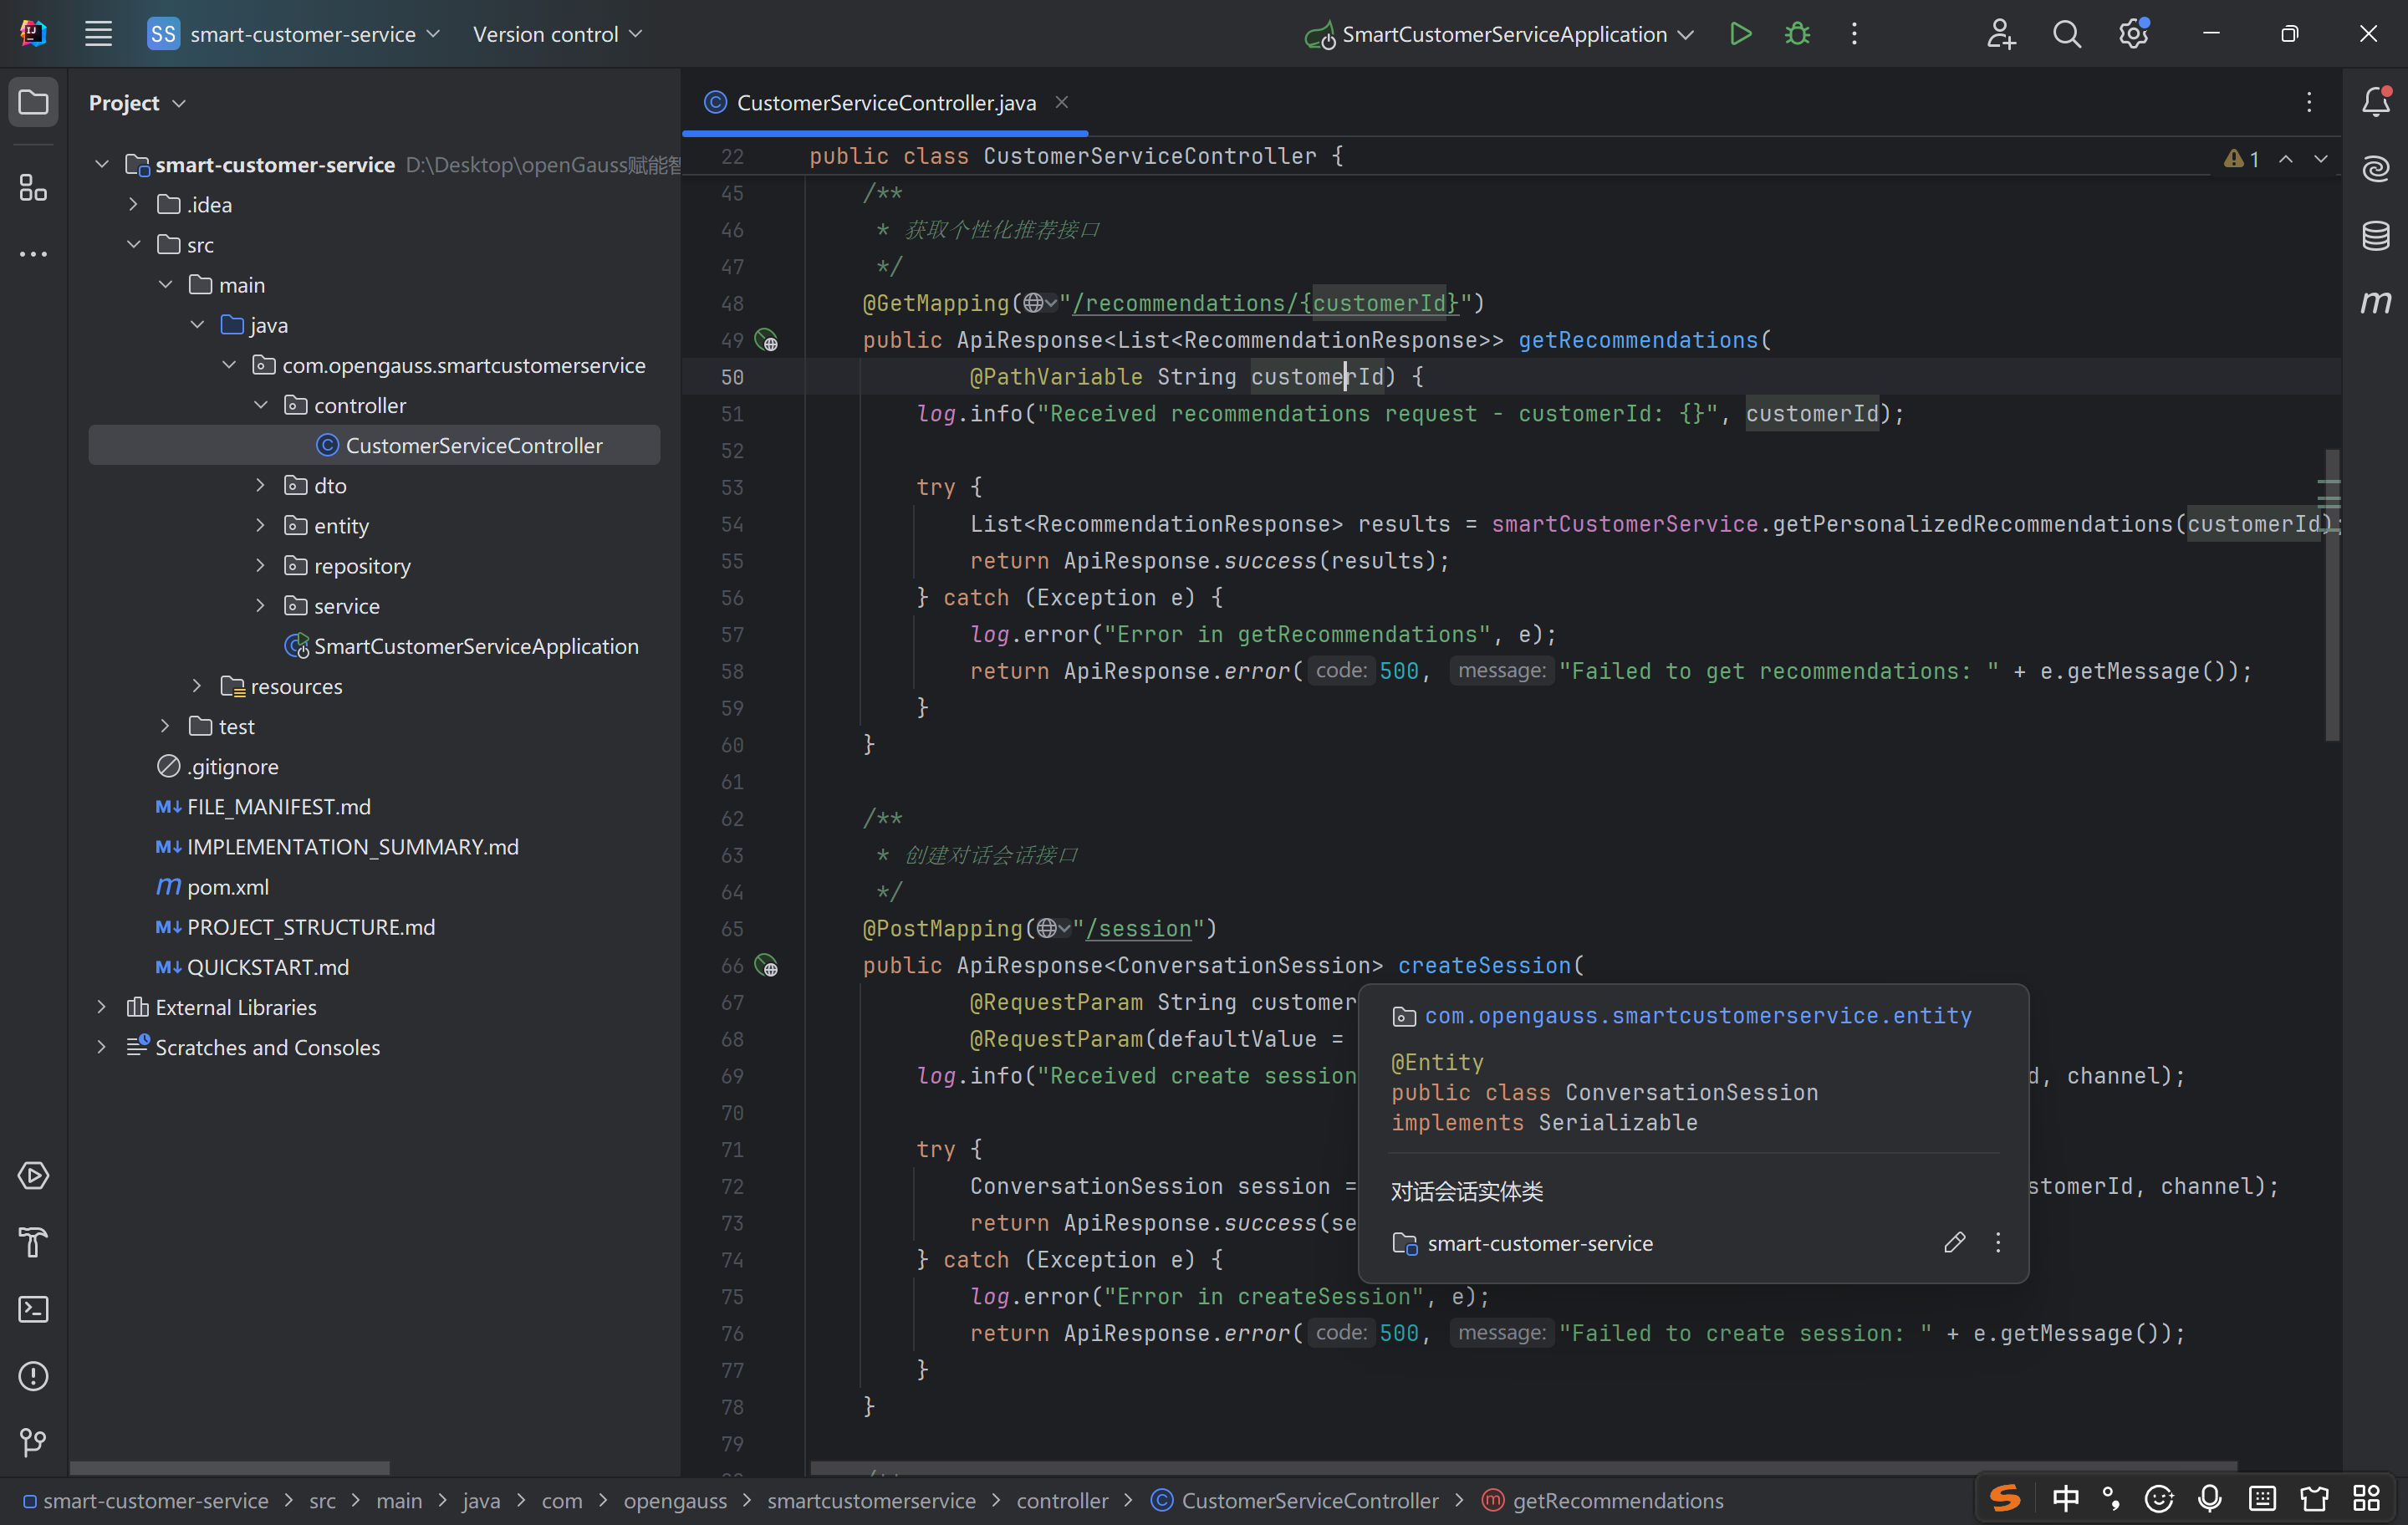Toggle the Project tool window folder icon

(34, 102)
